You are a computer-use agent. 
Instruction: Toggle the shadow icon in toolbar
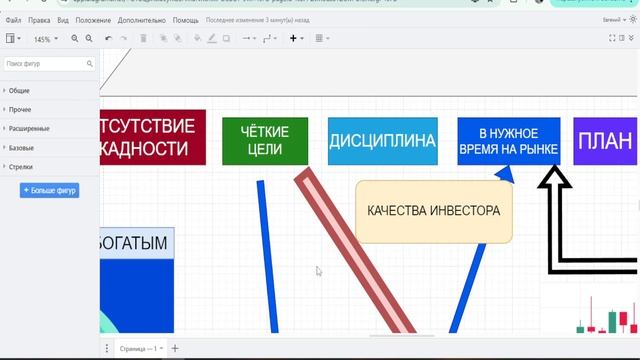pos(226,38)
